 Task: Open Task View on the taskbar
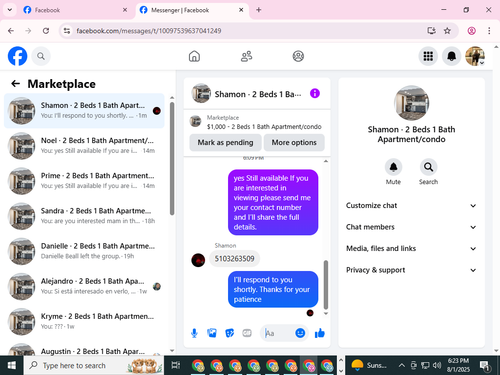pyautogui.click(x=175, y=366)
